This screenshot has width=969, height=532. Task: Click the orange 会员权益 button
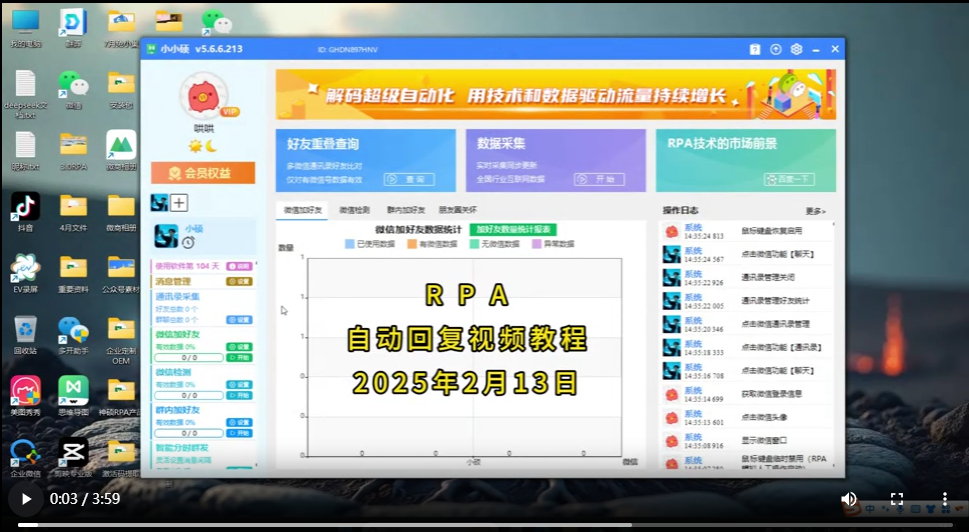click(x=203, y=173)
